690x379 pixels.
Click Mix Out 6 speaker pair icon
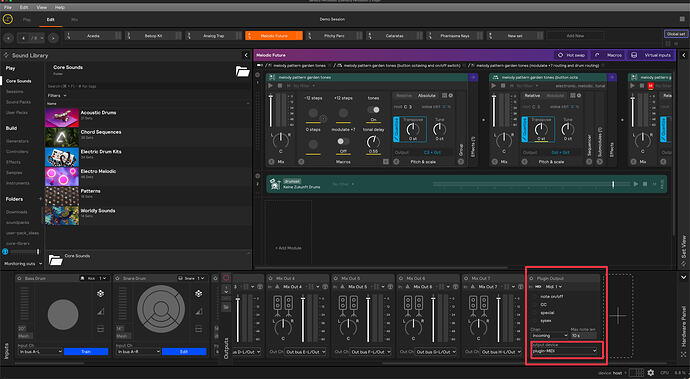(x=413, y=306)
